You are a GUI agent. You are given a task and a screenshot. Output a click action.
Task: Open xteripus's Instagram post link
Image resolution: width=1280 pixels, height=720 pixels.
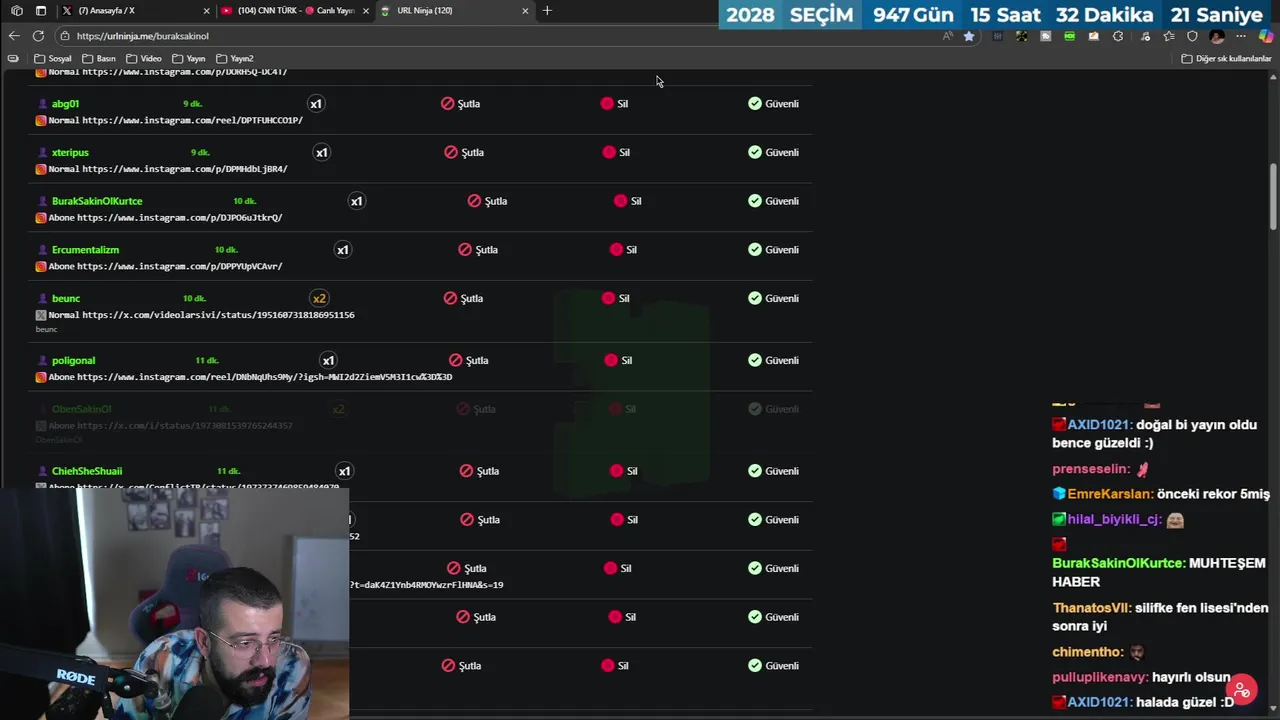pyautogui.click(x=185, y=169)
